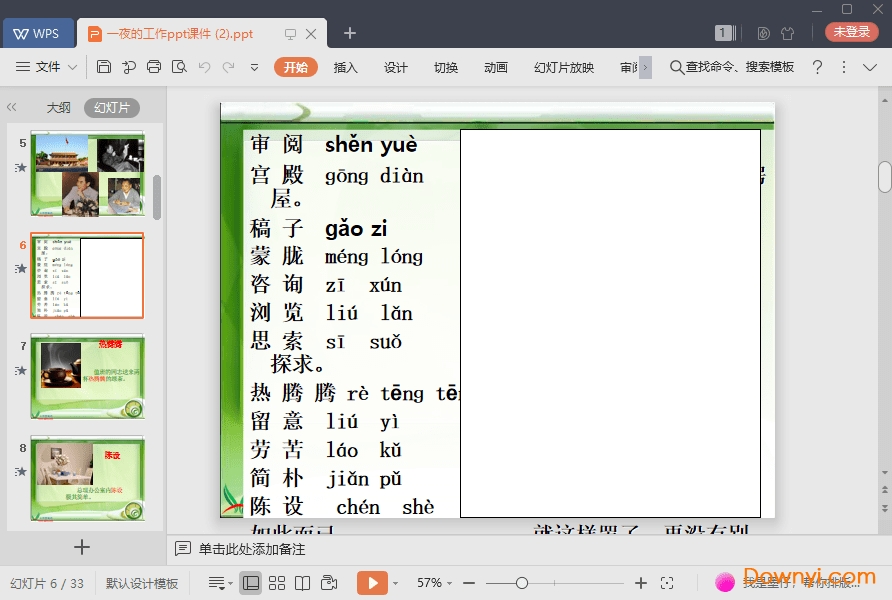Open reading view book icon
The height and width of the screenshot is (600, 892).
coord(302,583)
